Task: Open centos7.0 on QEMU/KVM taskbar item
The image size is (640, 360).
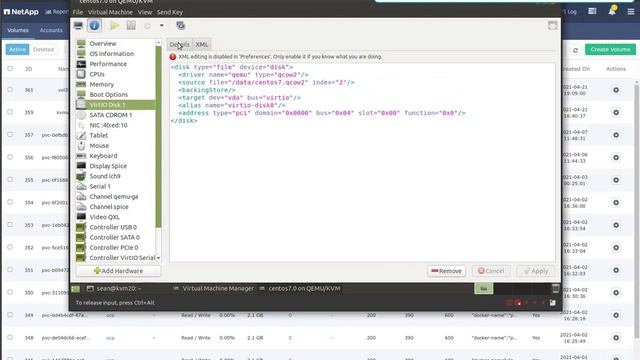Action: click(300, 289)
